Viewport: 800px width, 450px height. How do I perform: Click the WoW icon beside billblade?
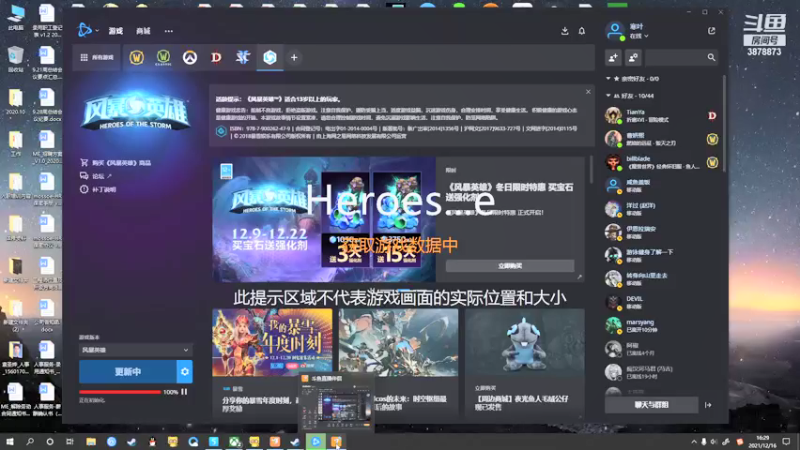(x=712, y=162)
